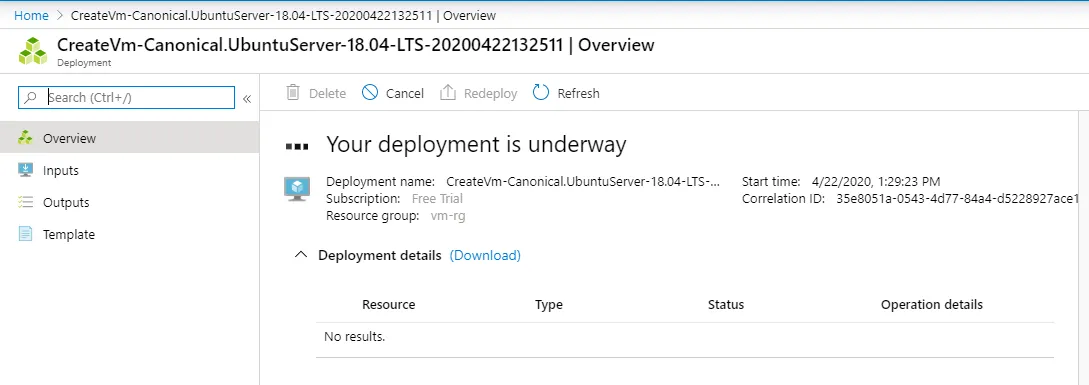
Task: Click the Redeploy button label
Action: (490, 93)
